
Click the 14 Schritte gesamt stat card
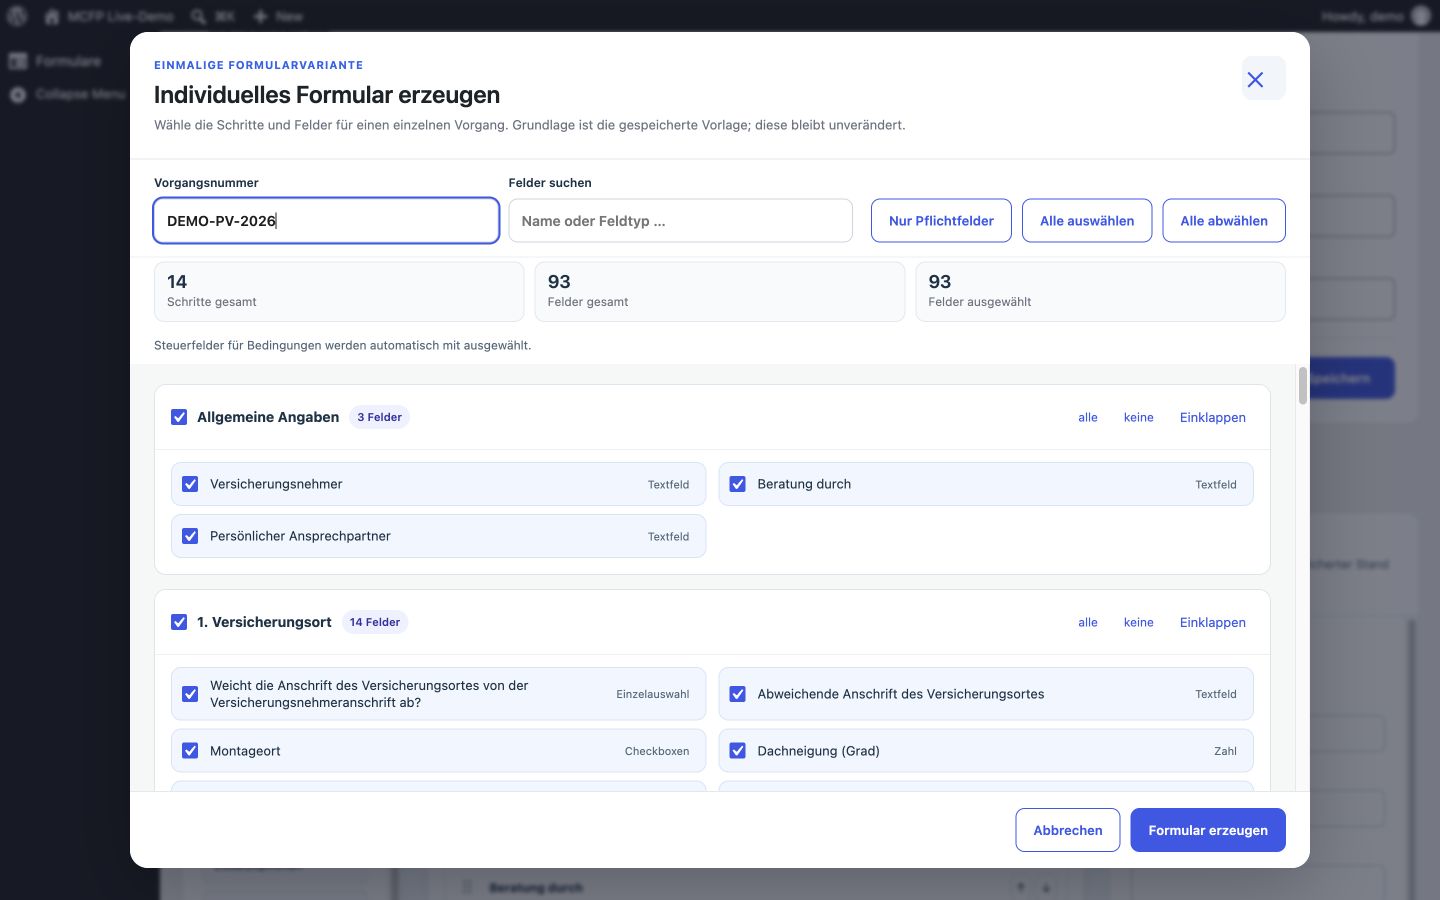point(339,292)
